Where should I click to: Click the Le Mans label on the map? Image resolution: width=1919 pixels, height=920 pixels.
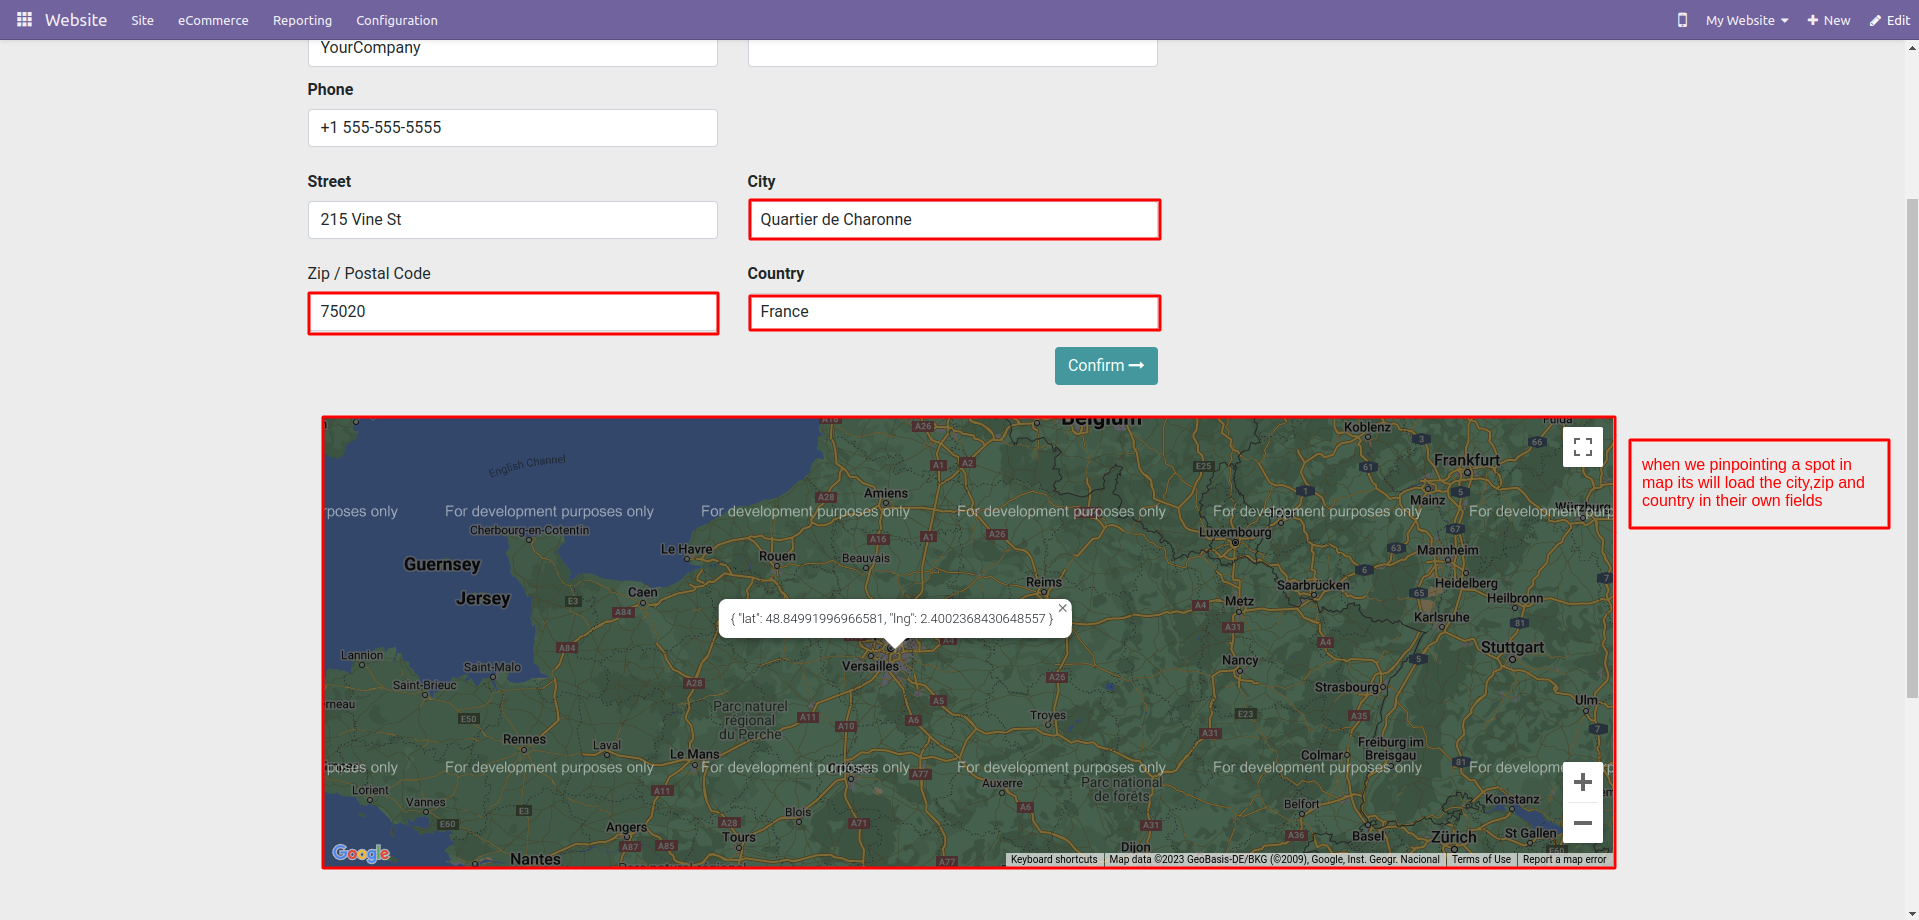click(x=694, y=754)
